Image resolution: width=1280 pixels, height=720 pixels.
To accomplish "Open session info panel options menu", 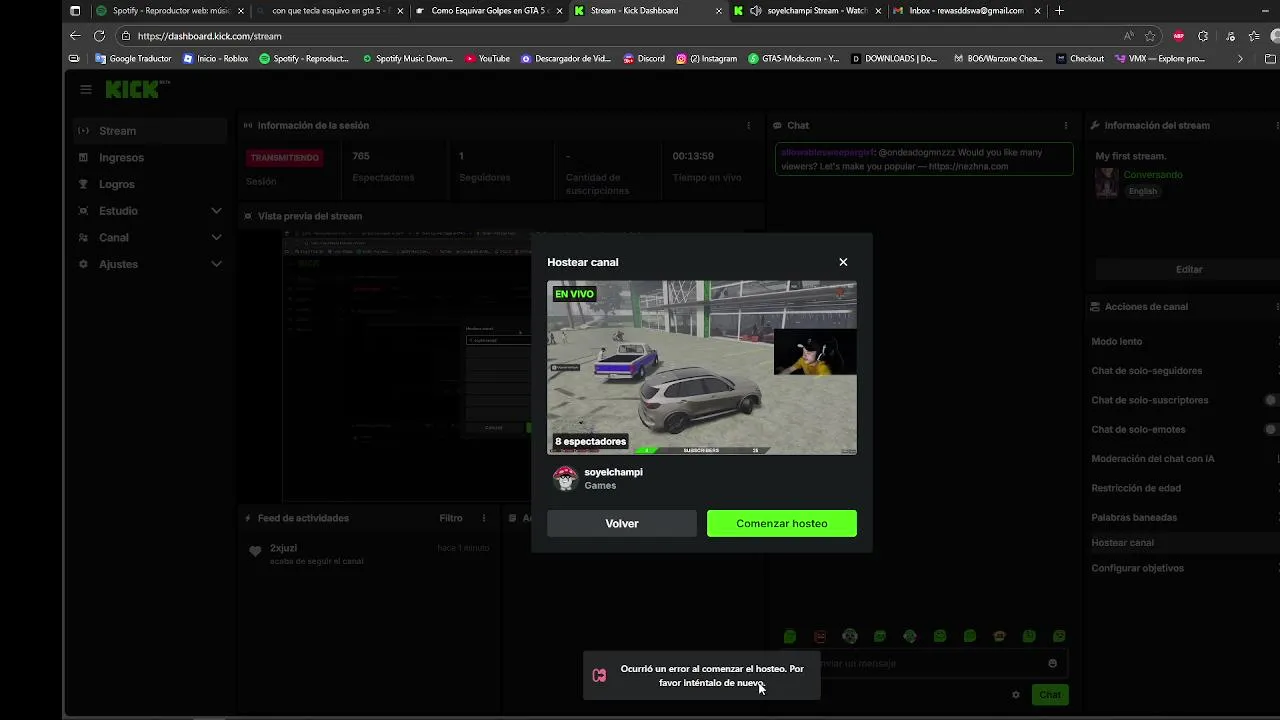I will [x=748, y=126].
